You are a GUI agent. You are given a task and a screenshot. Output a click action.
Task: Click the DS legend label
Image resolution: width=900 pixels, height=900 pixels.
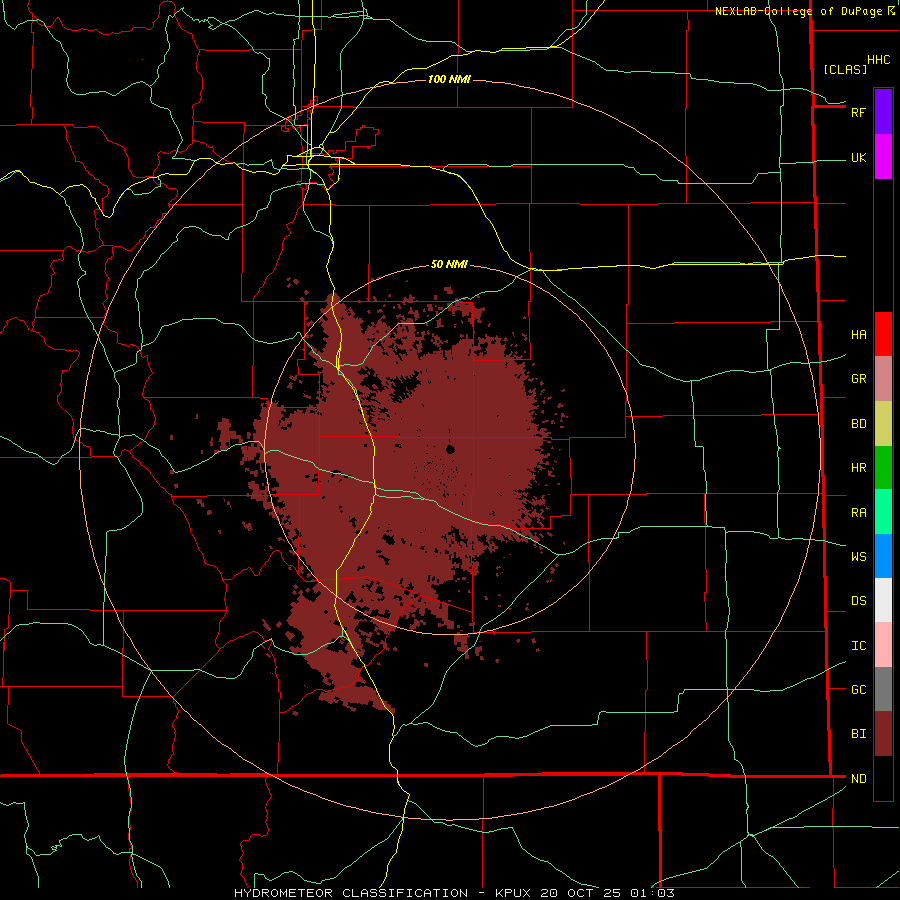[x=858, y=601]
